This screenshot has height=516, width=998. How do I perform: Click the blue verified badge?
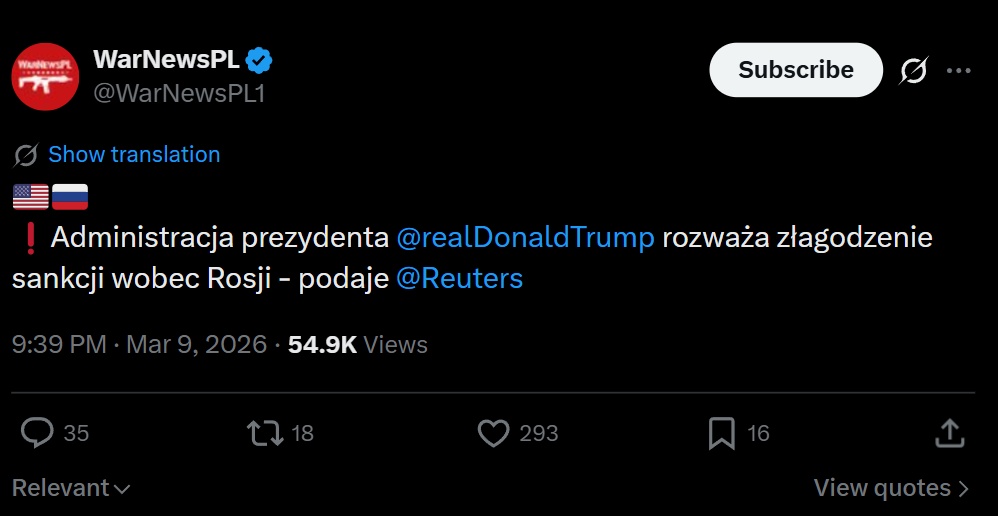click(x=260, y=60)
